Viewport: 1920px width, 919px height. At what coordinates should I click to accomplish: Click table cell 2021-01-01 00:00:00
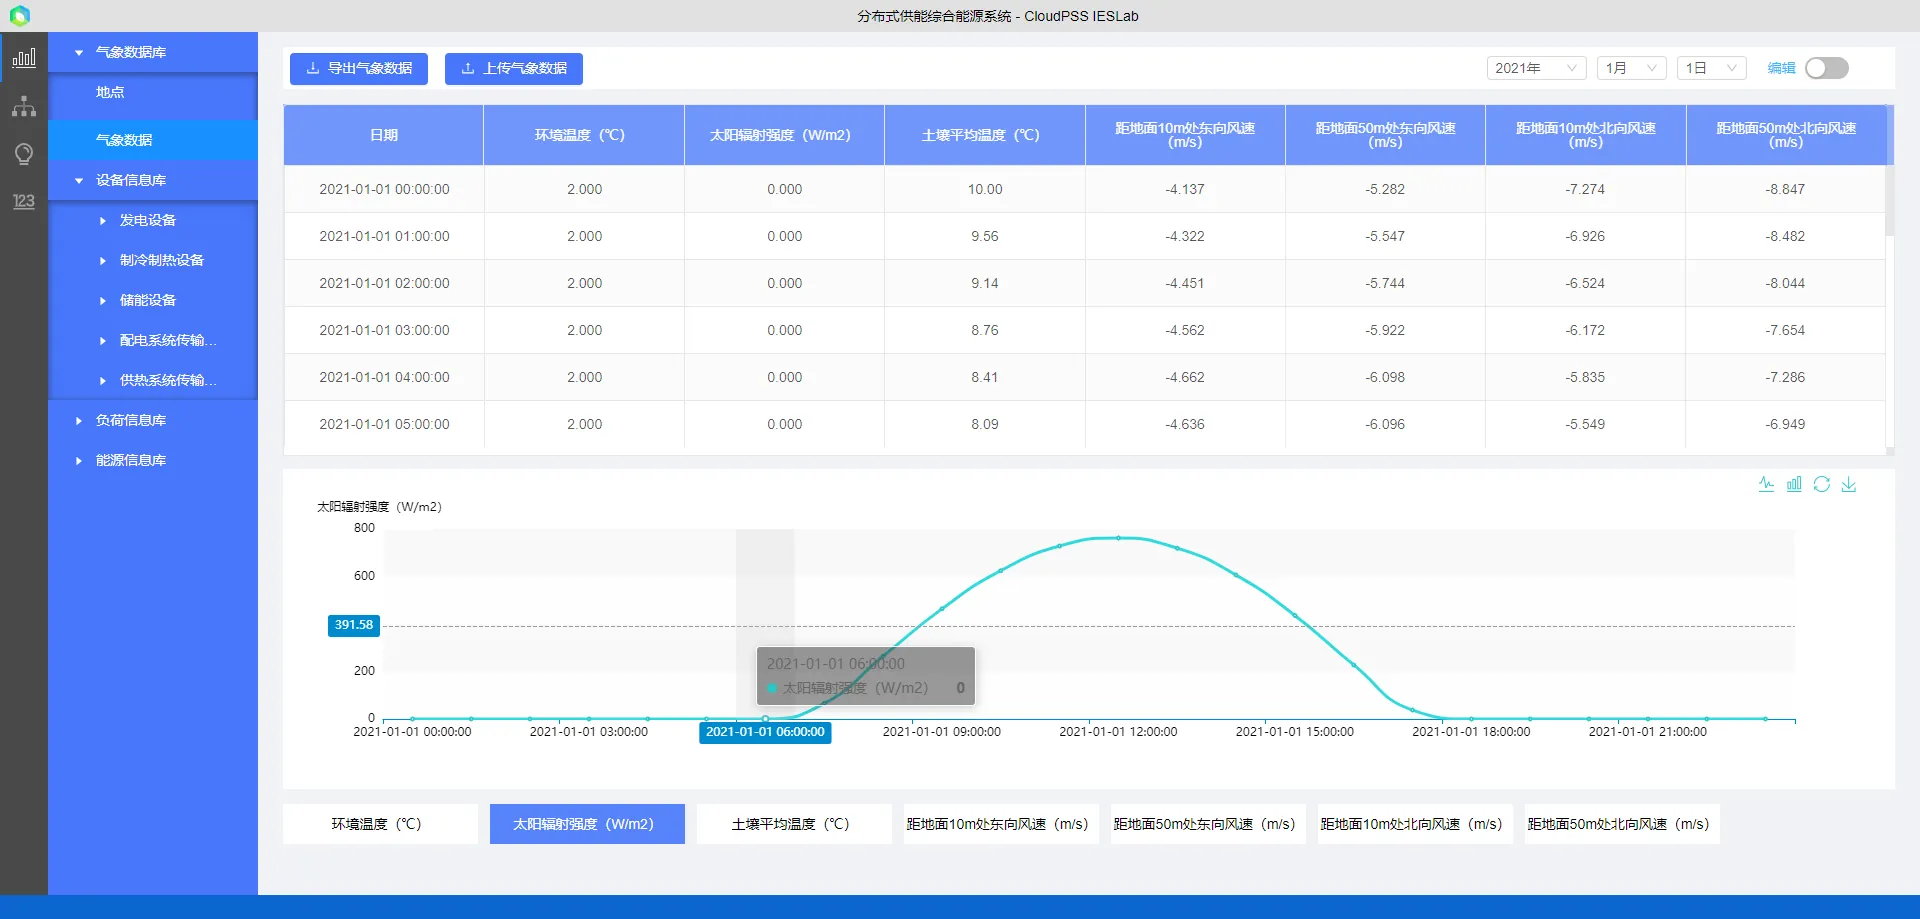click(384, 189)
